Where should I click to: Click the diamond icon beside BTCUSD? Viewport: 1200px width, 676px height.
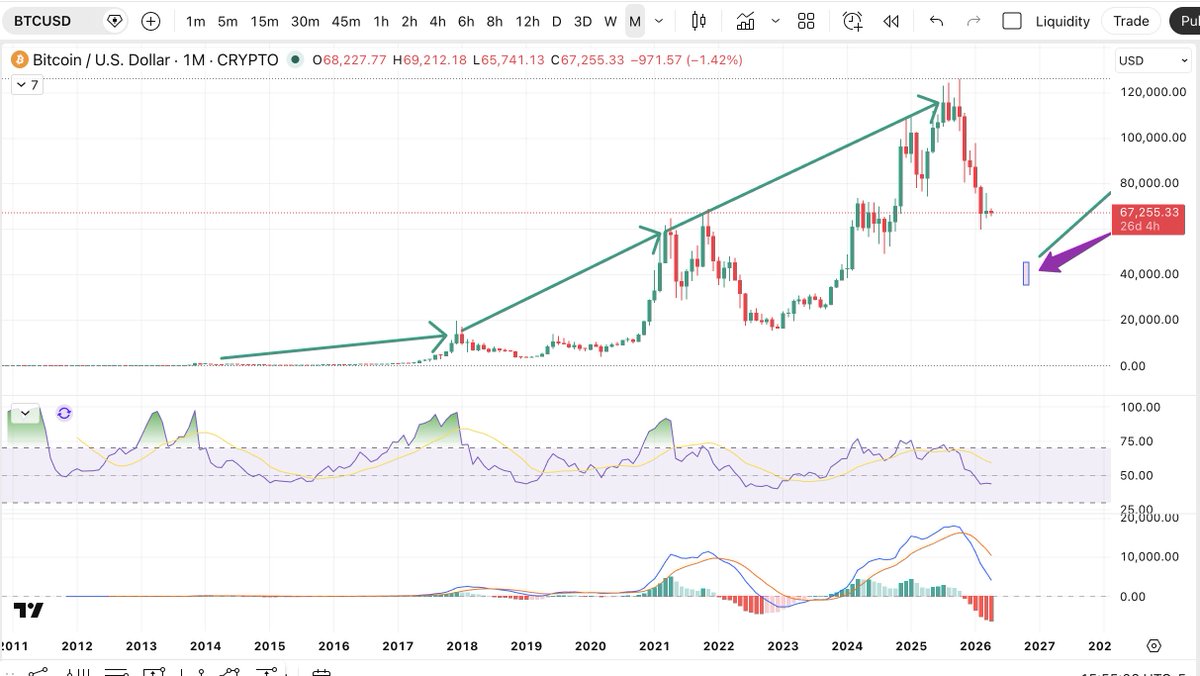114,20
